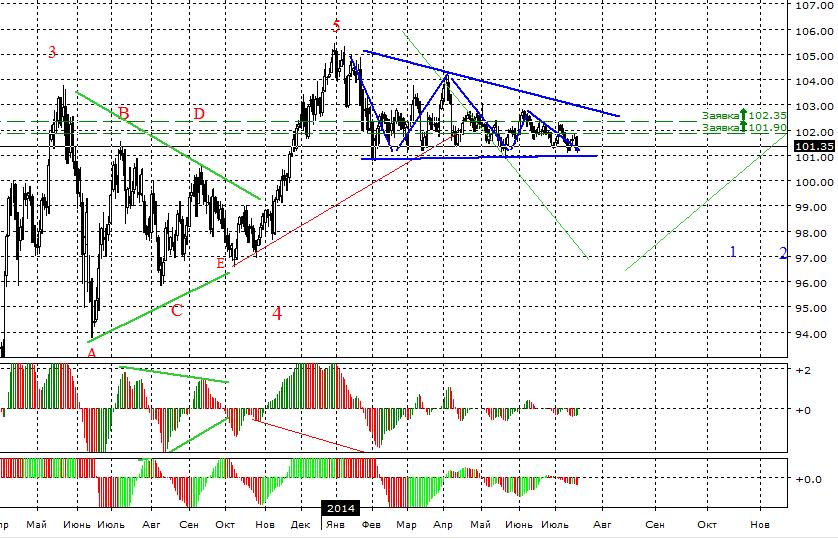Click the Янв month label
This screenshot has width=838, height=539.
pos(335,525)
